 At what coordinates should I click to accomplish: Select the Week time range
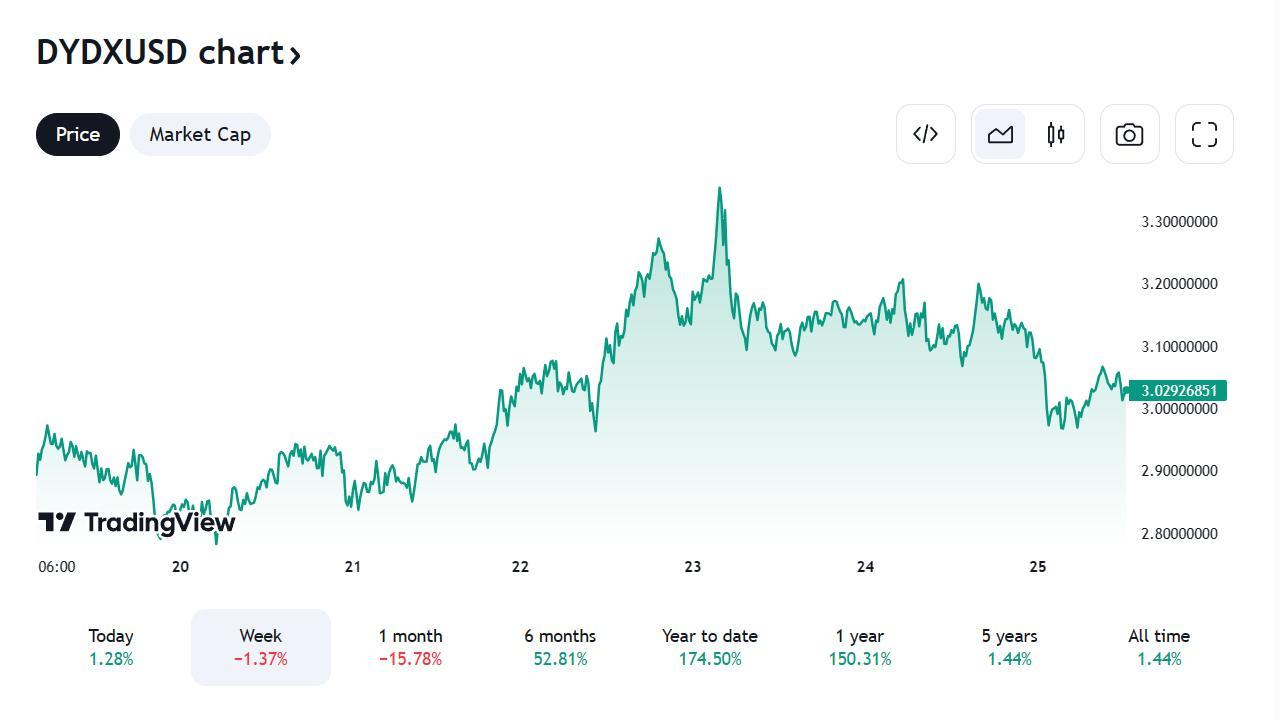(x=261, y=647)
